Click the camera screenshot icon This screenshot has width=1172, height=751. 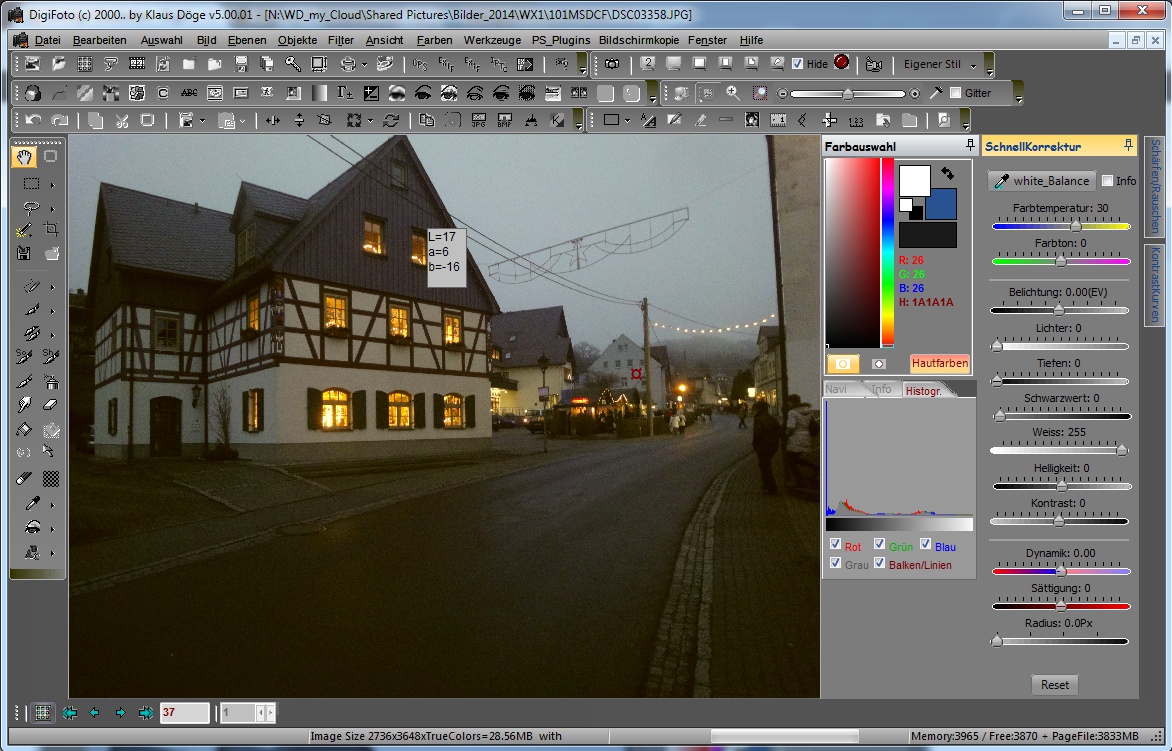tap(612, 64)
